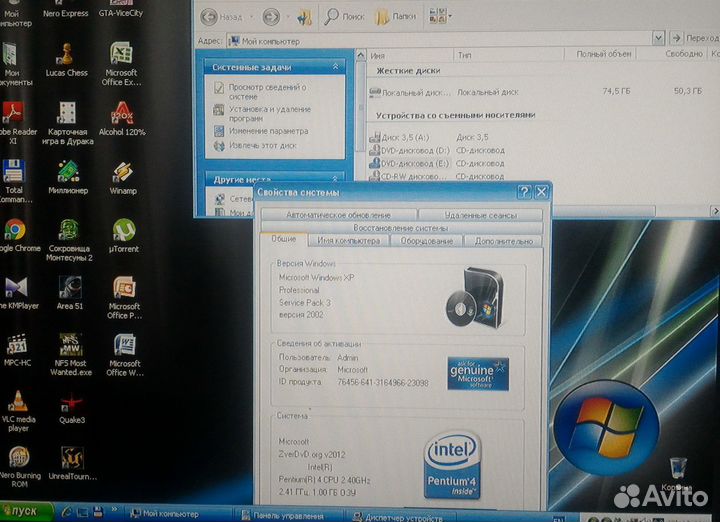Open the Nero Express desktop shortcut

(x=66, y=9)
